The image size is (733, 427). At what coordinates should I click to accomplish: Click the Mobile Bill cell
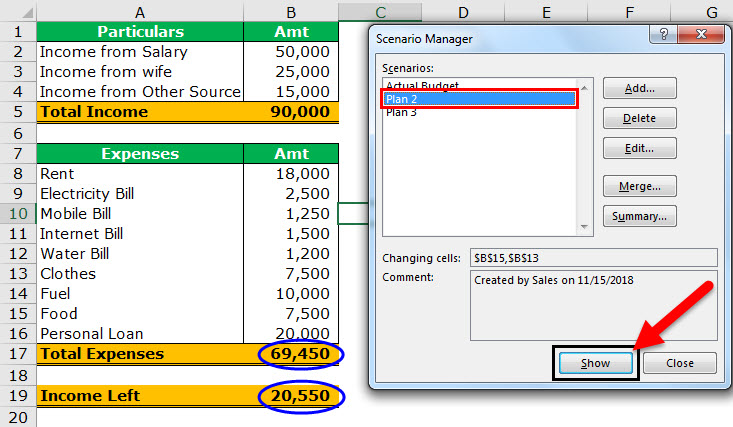140,214
